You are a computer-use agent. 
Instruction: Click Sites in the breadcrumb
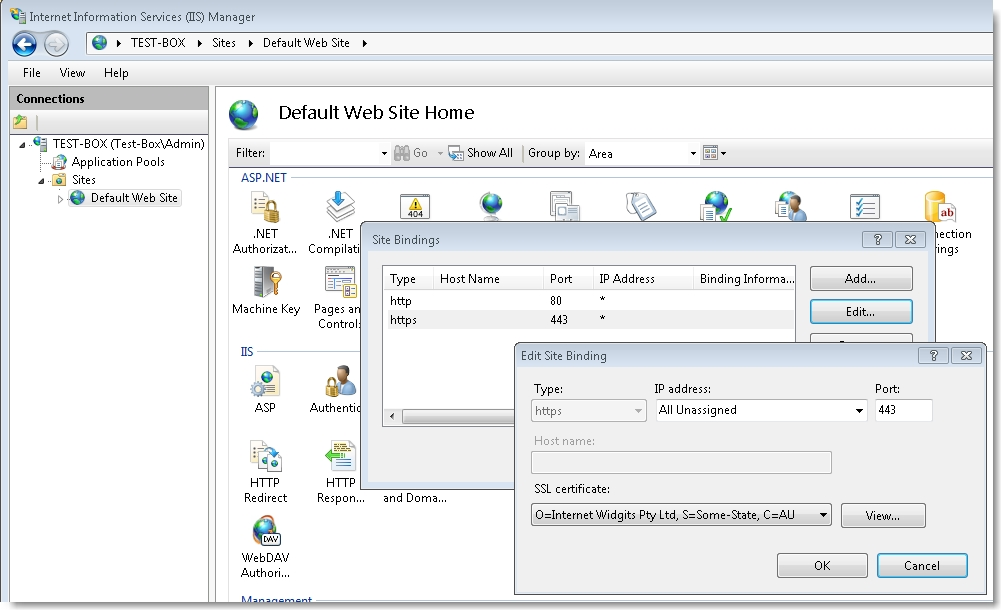[x=223, y=43]
